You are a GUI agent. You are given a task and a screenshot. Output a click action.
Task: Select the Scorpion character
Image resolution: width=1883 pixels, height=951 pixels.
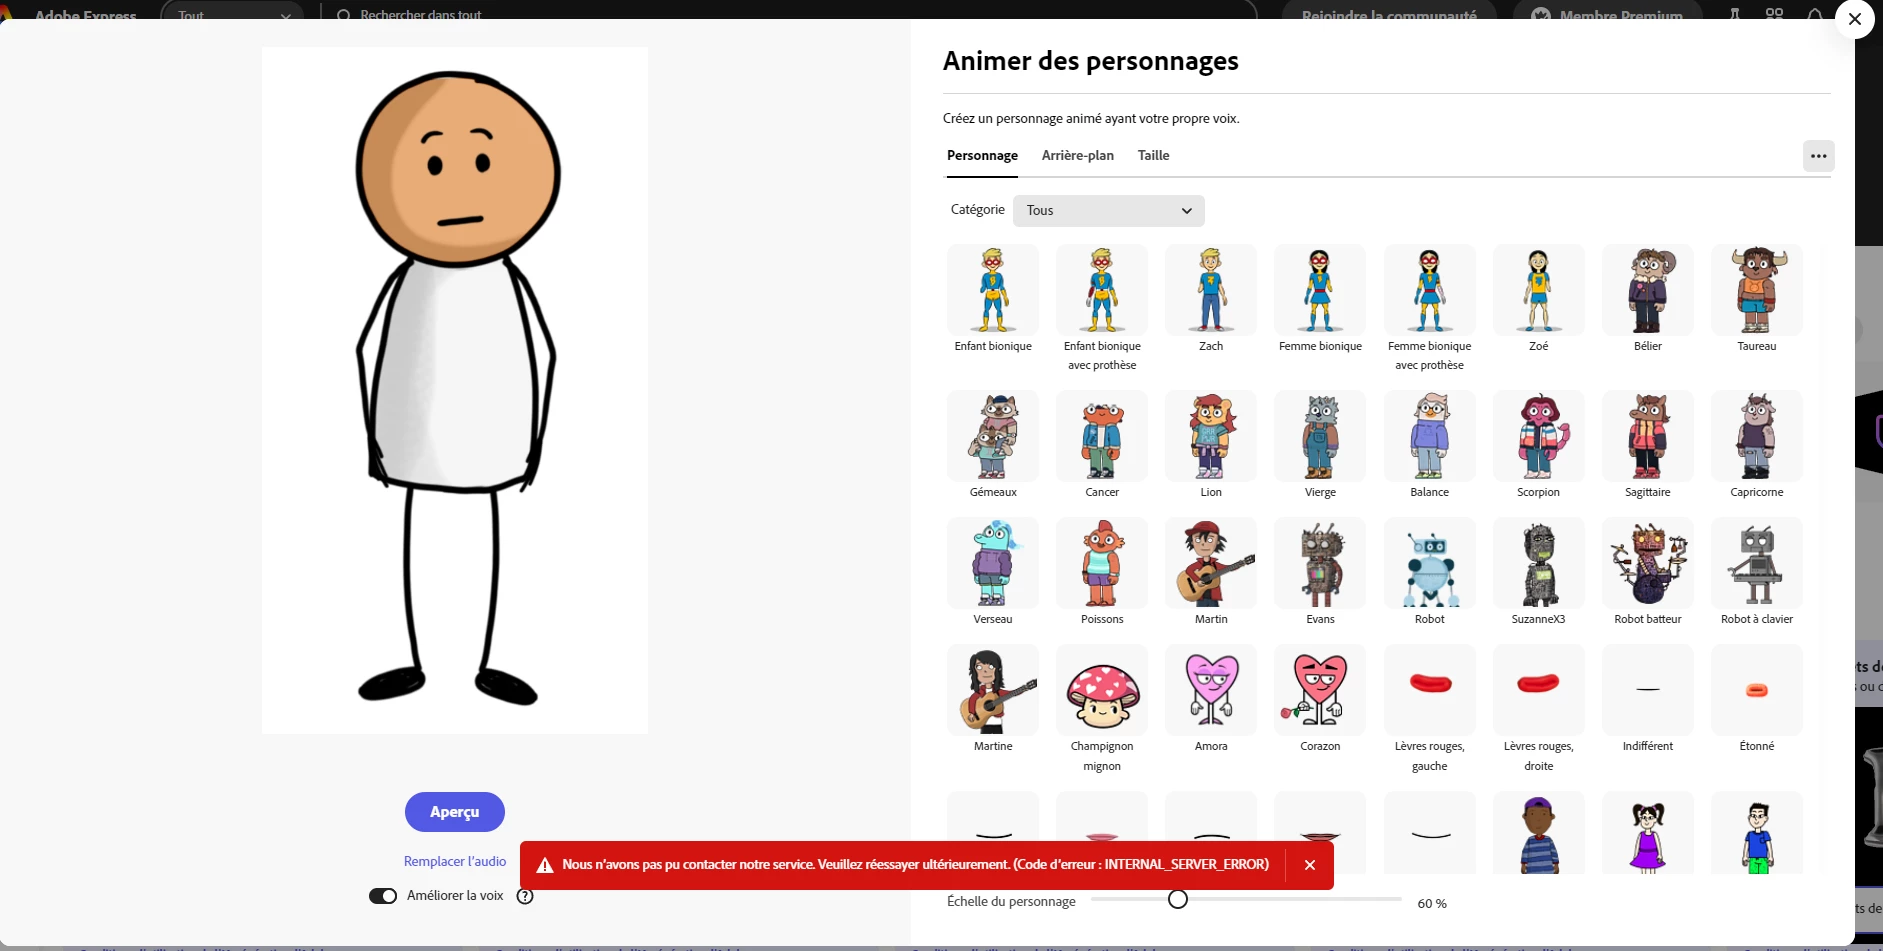tap(1539, 436)
